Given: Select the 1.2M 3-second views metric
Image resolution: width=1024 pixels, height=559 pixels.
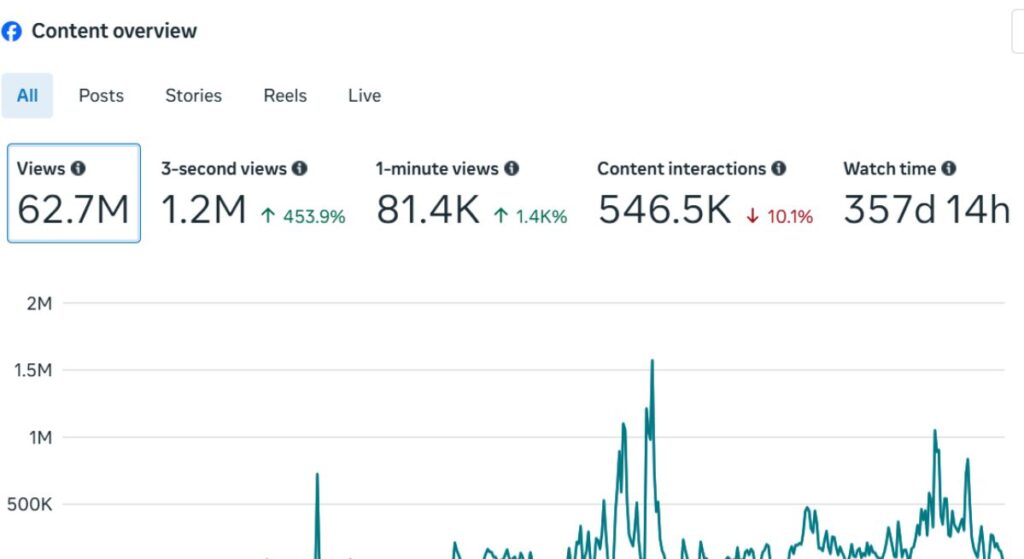Looking at the screenshot, I should point(204,209).
